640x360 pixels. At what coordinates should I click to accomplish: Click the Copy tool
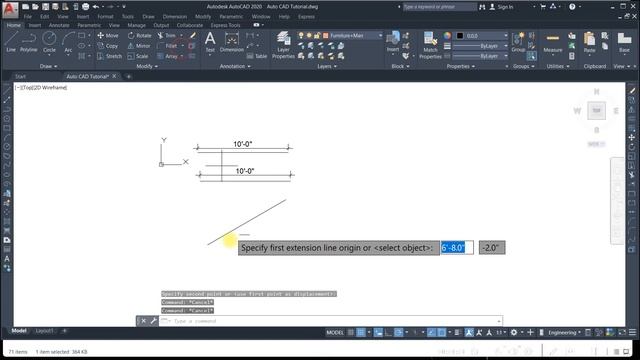point(108,46)
